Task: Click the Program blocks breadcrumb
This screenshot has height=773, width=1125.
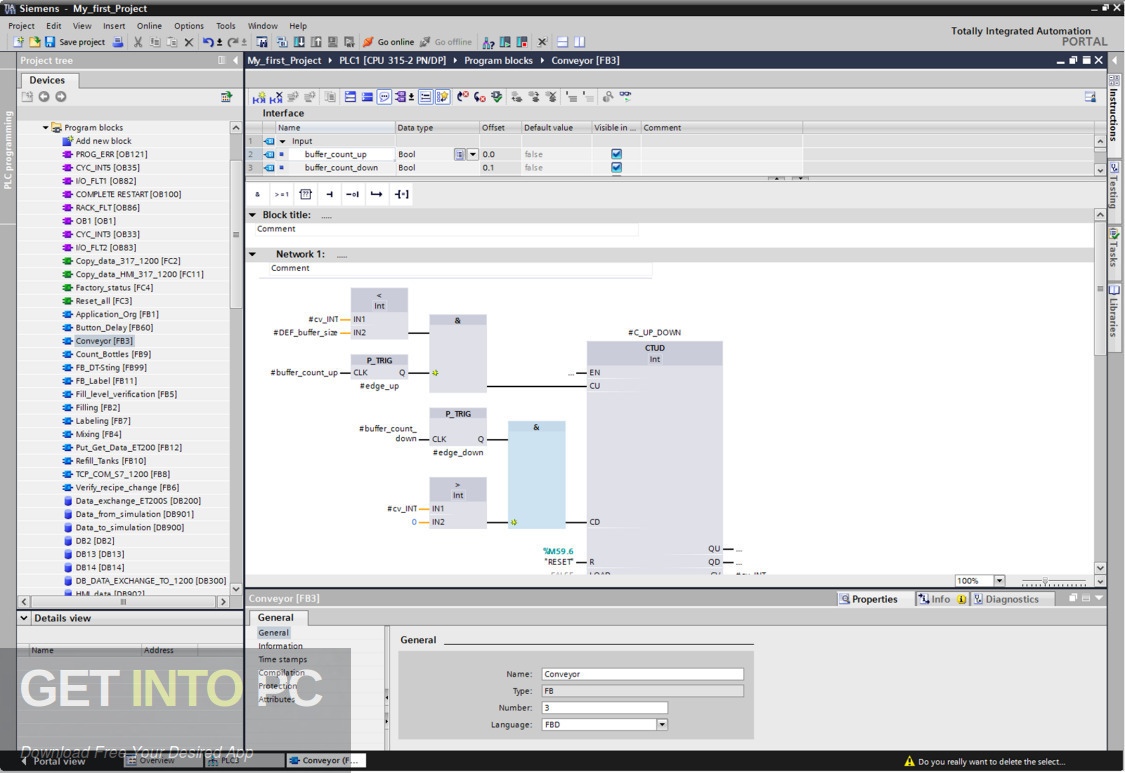Action: [x=498, y=60]
